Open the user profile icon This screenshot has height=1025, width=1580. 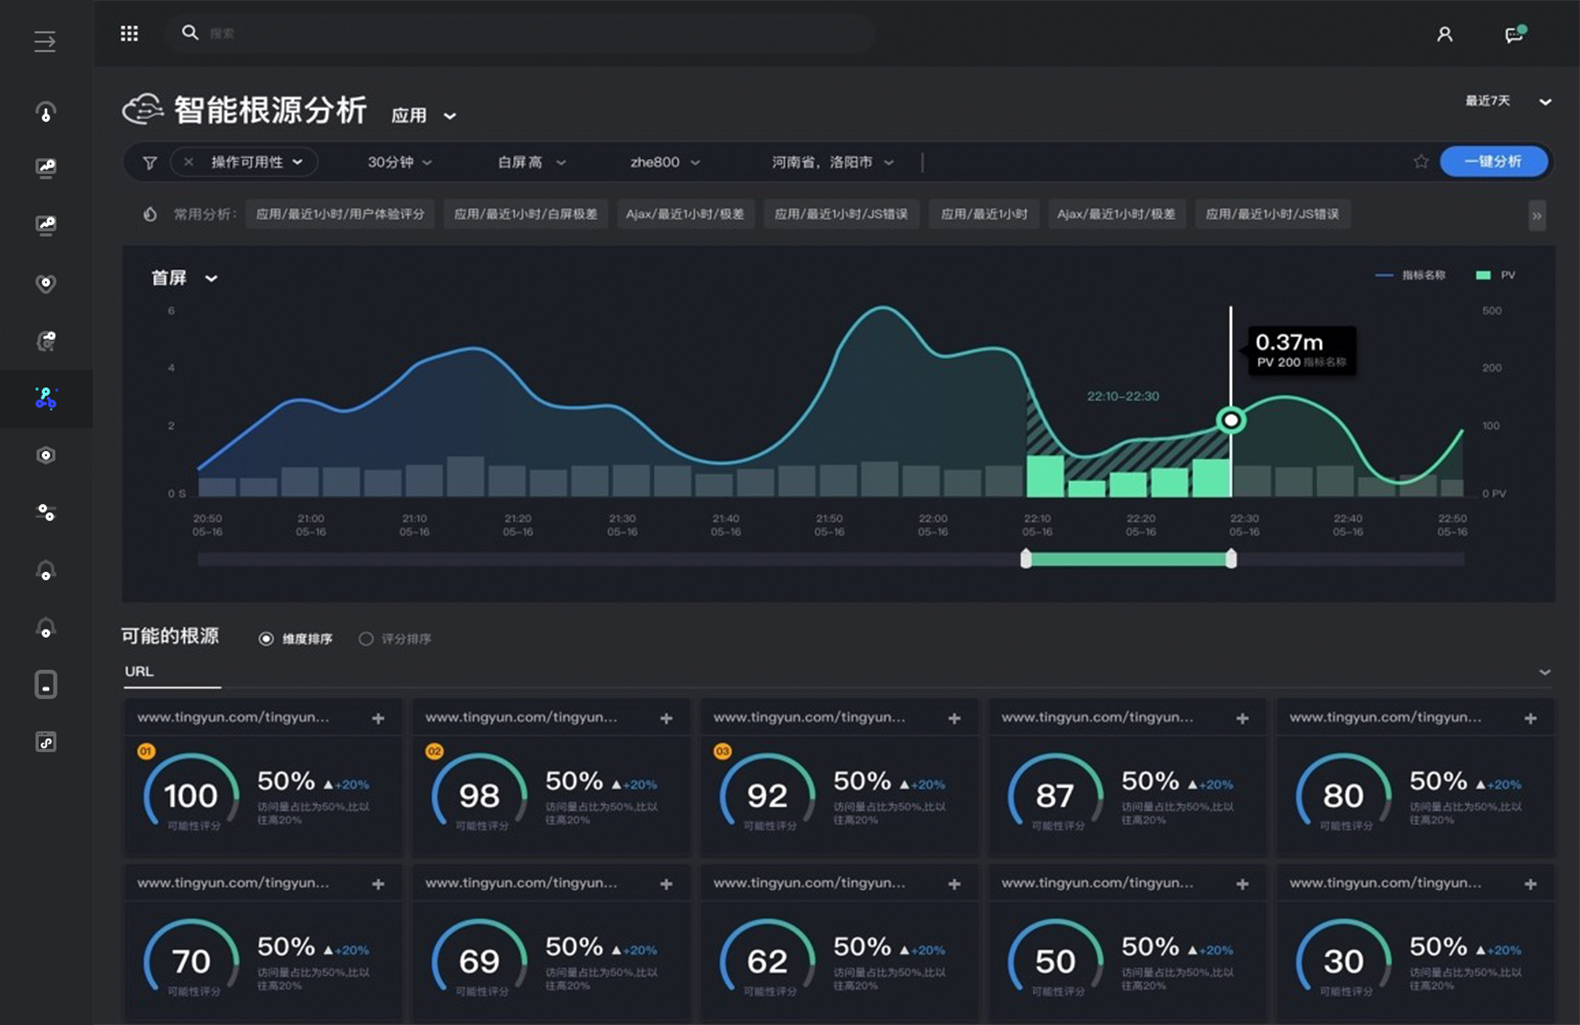pyautogui.click(x=1444, y=35)
